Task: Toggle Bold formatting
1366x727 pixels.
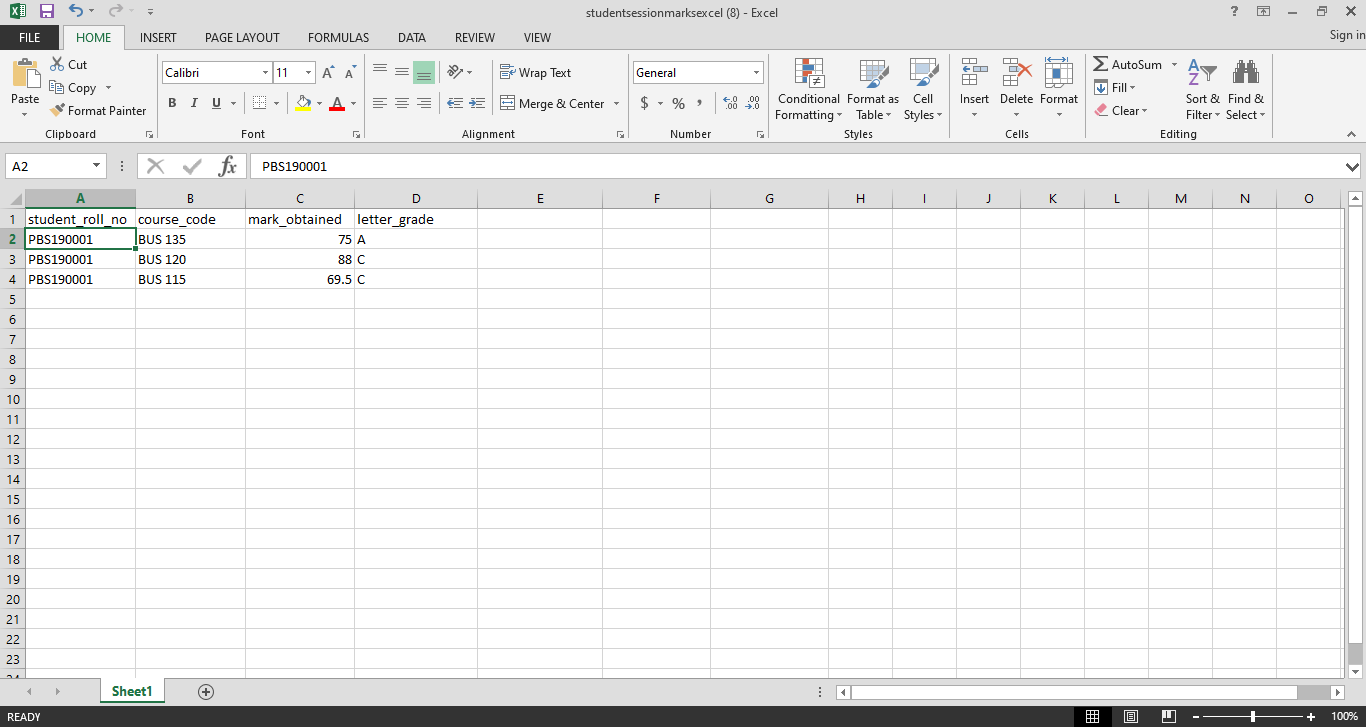Action: [x=172, y=103]
